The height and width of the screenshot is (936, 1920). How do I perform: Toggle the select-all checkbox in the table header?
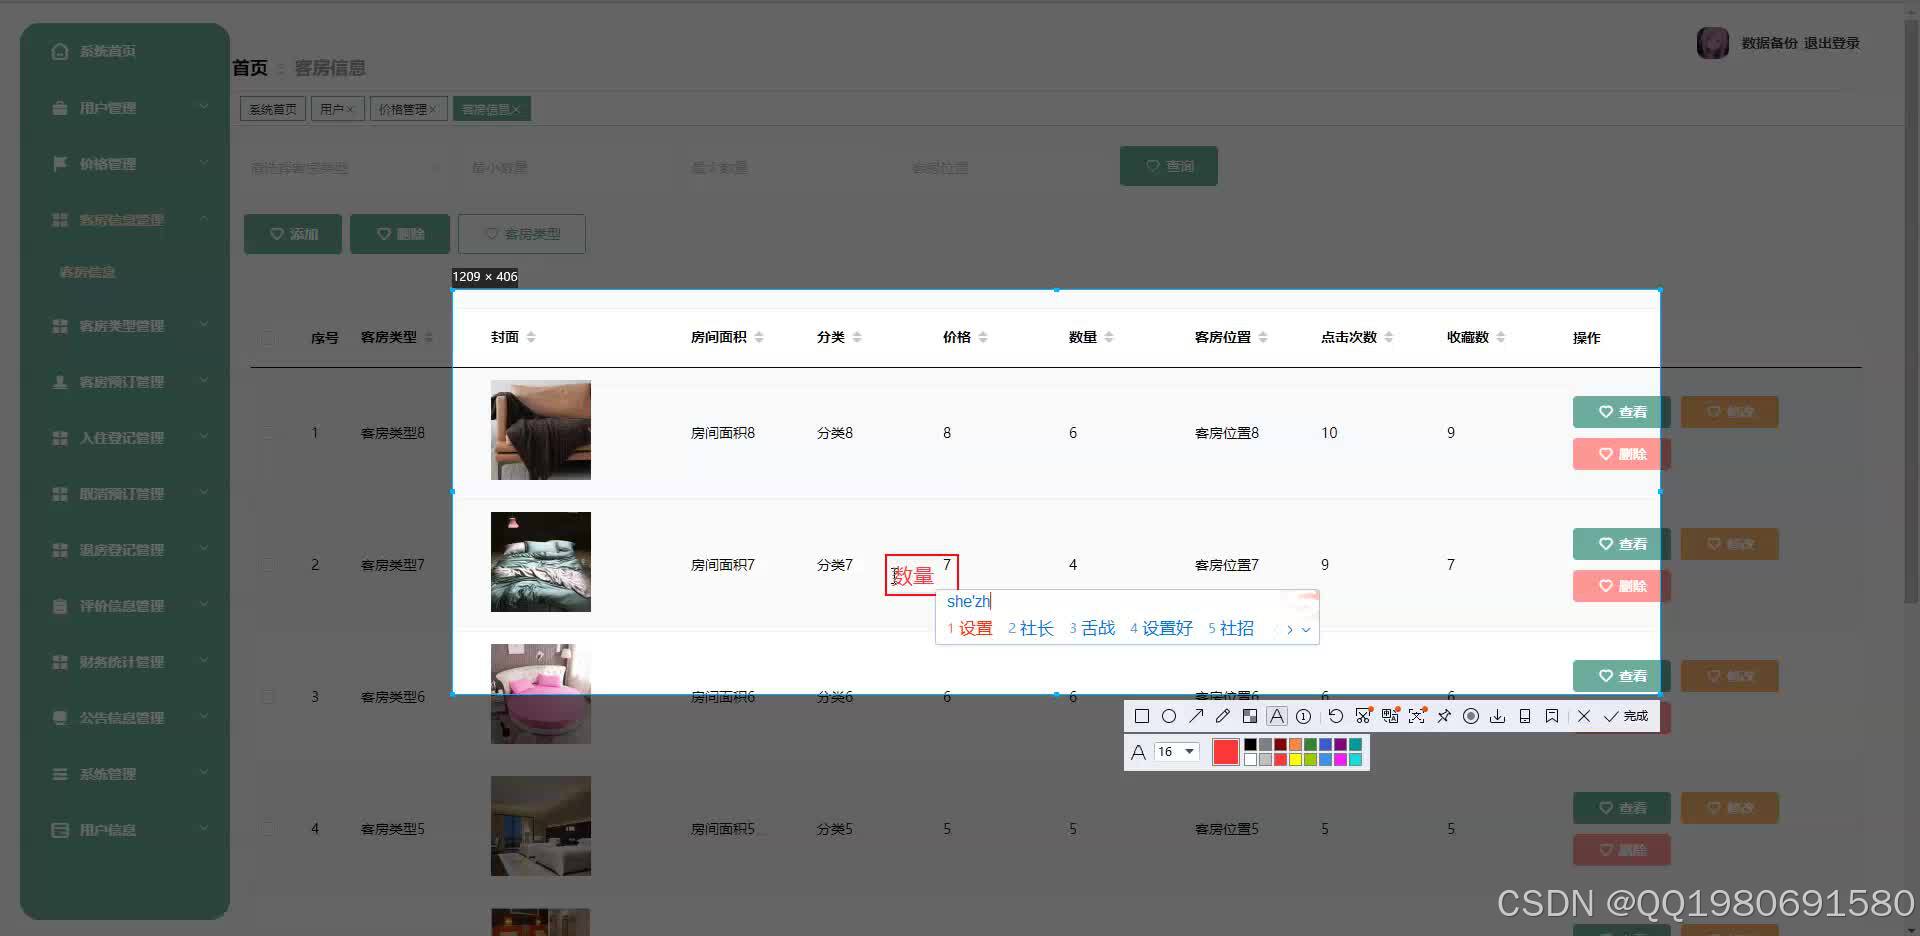coord(268,338)
